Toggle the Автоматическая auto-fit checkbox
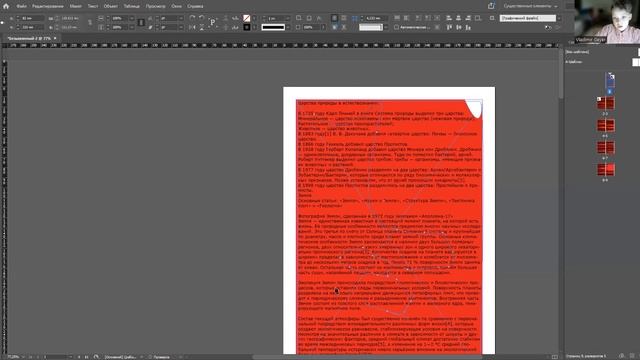Image resolution: width=640 pixels, height=360 pixels. pyautogui.click(x=396, y=27)
